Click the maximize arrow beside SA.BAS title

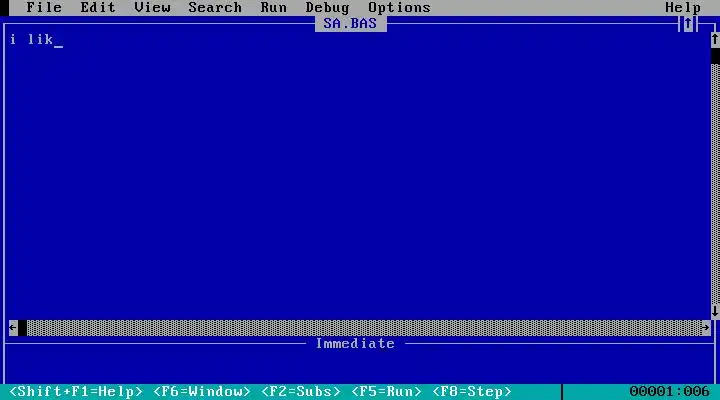tap(687, 24)
